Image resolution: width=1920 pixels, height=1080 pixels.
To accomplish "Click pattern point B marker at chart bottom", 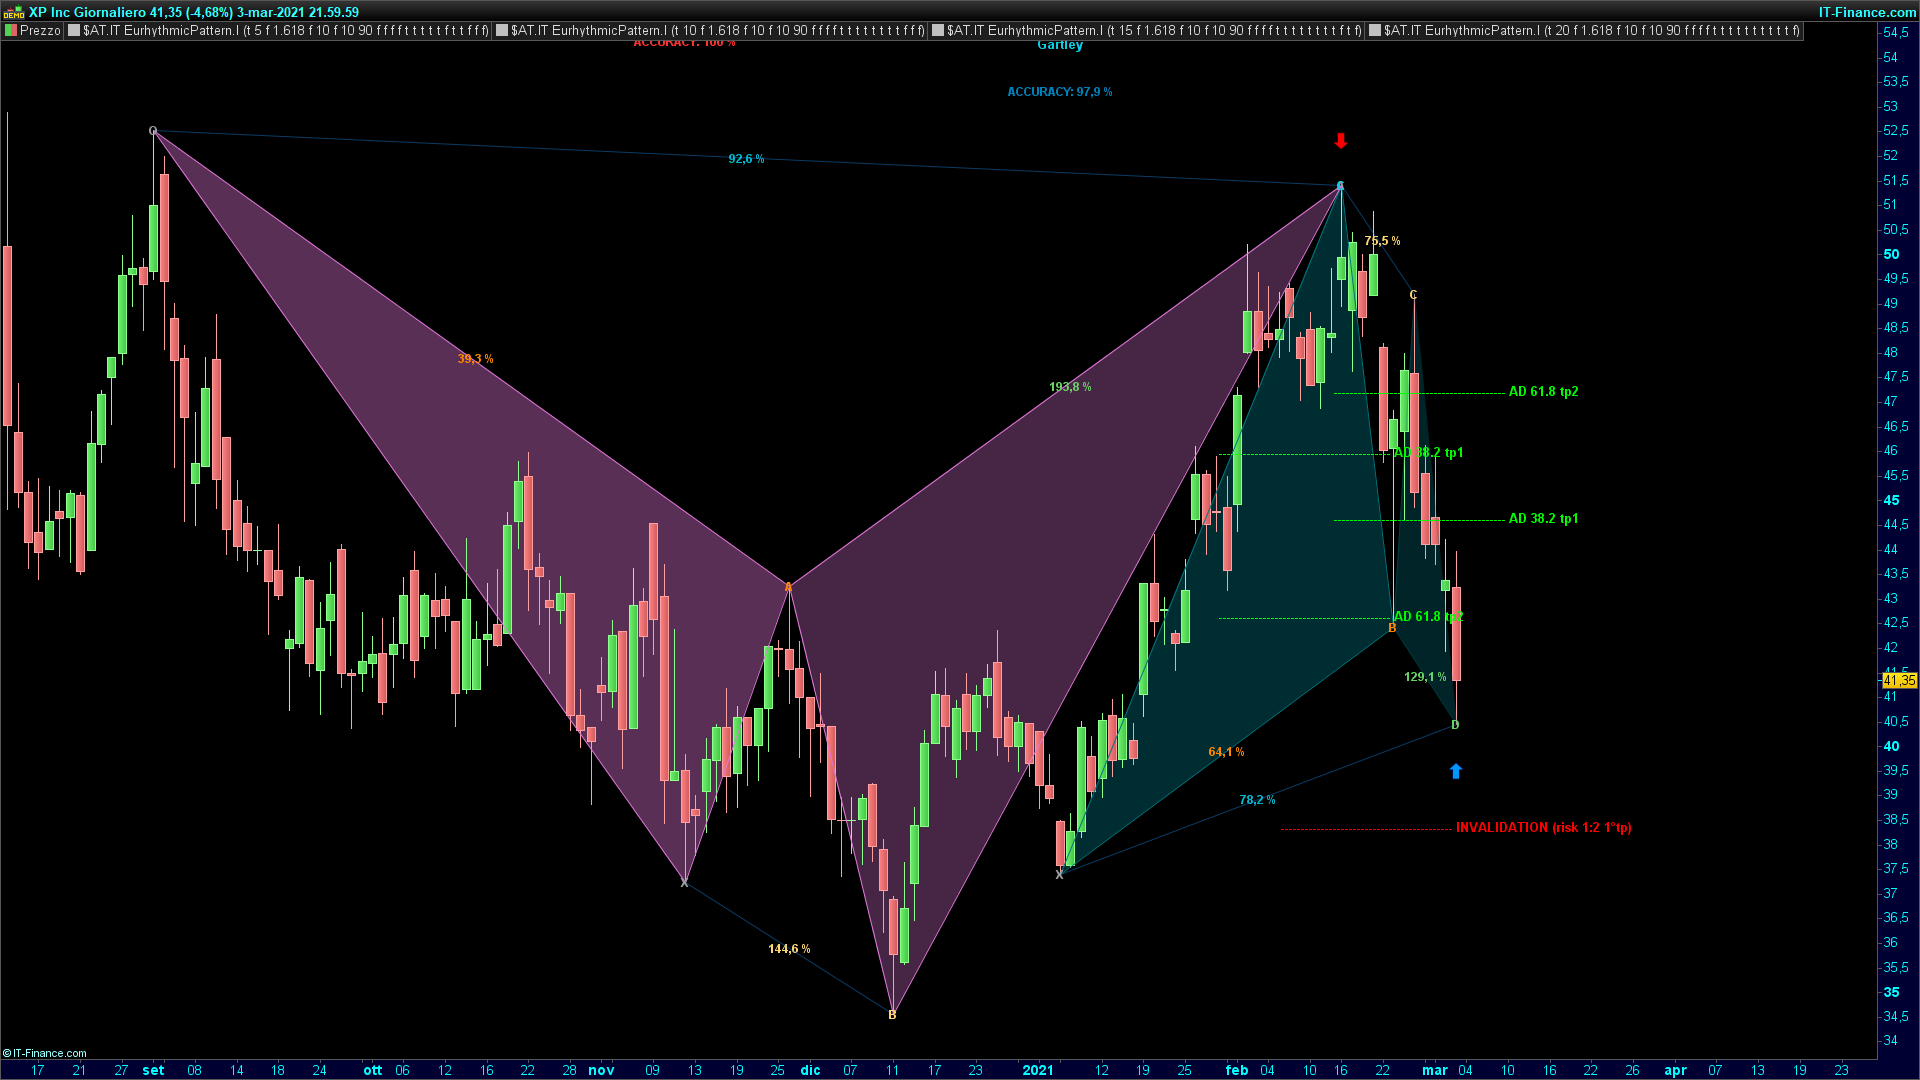I will (x=892, y=1015).
